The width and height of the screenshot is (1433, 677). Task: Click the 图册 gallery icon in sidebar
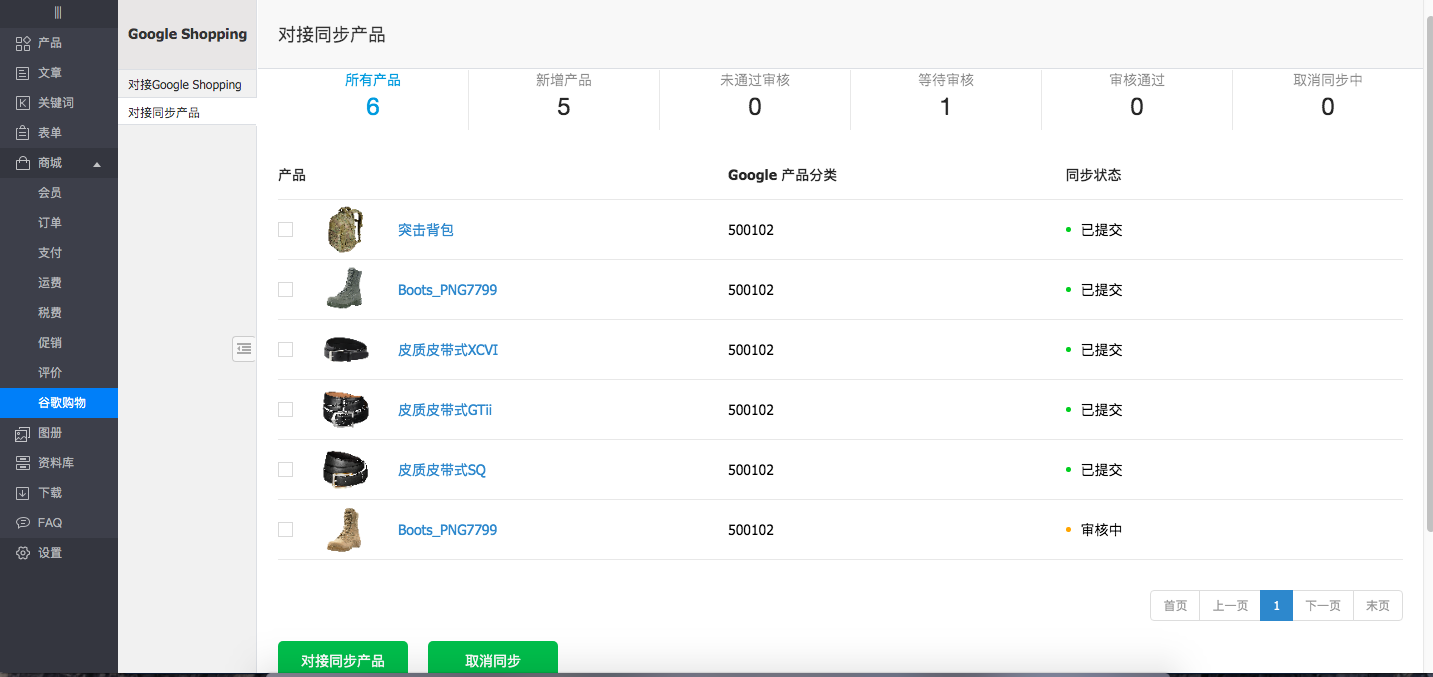[x=23, y=433]
